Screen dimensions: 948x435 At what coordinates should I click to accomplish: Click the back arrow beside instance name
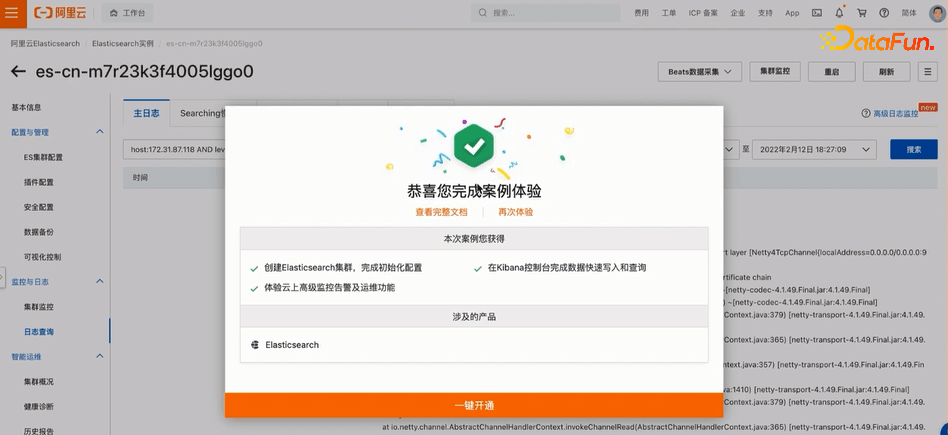coord(18,71)
